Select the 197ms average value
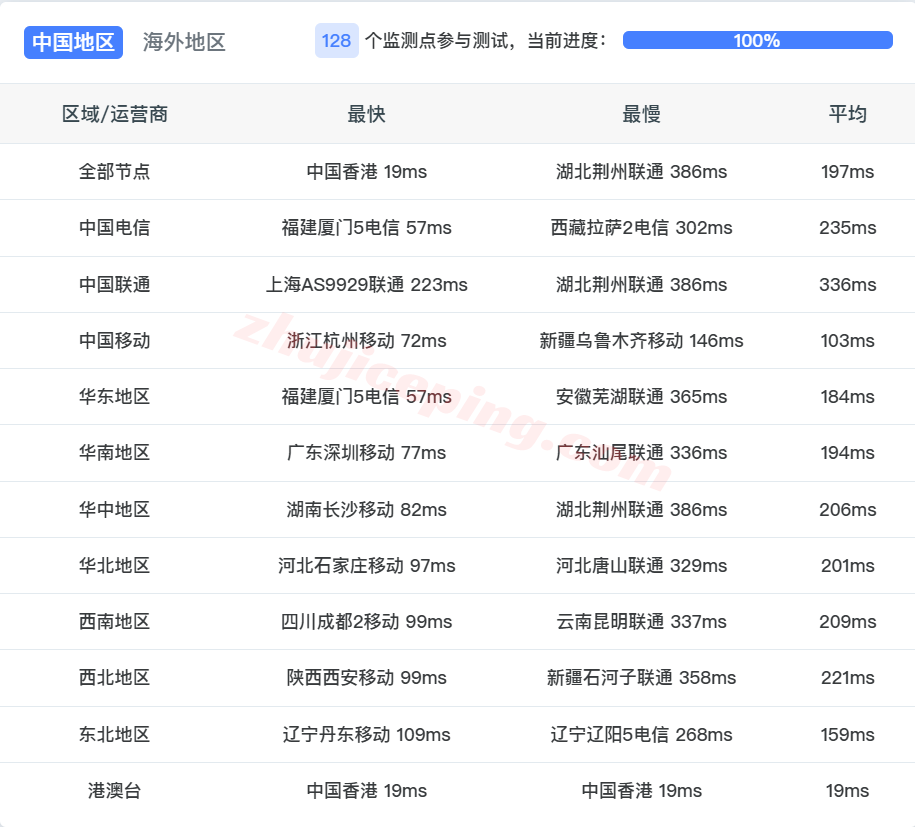915x827 pixels. (x=847, y=172)
